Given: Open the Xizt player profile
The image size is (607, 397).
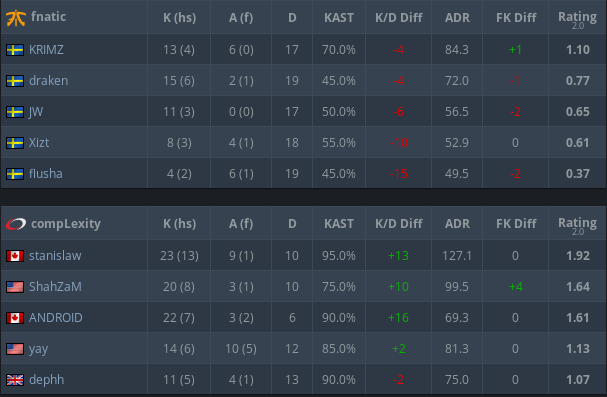Looking at the screenshot, I should tap(39, 142).
